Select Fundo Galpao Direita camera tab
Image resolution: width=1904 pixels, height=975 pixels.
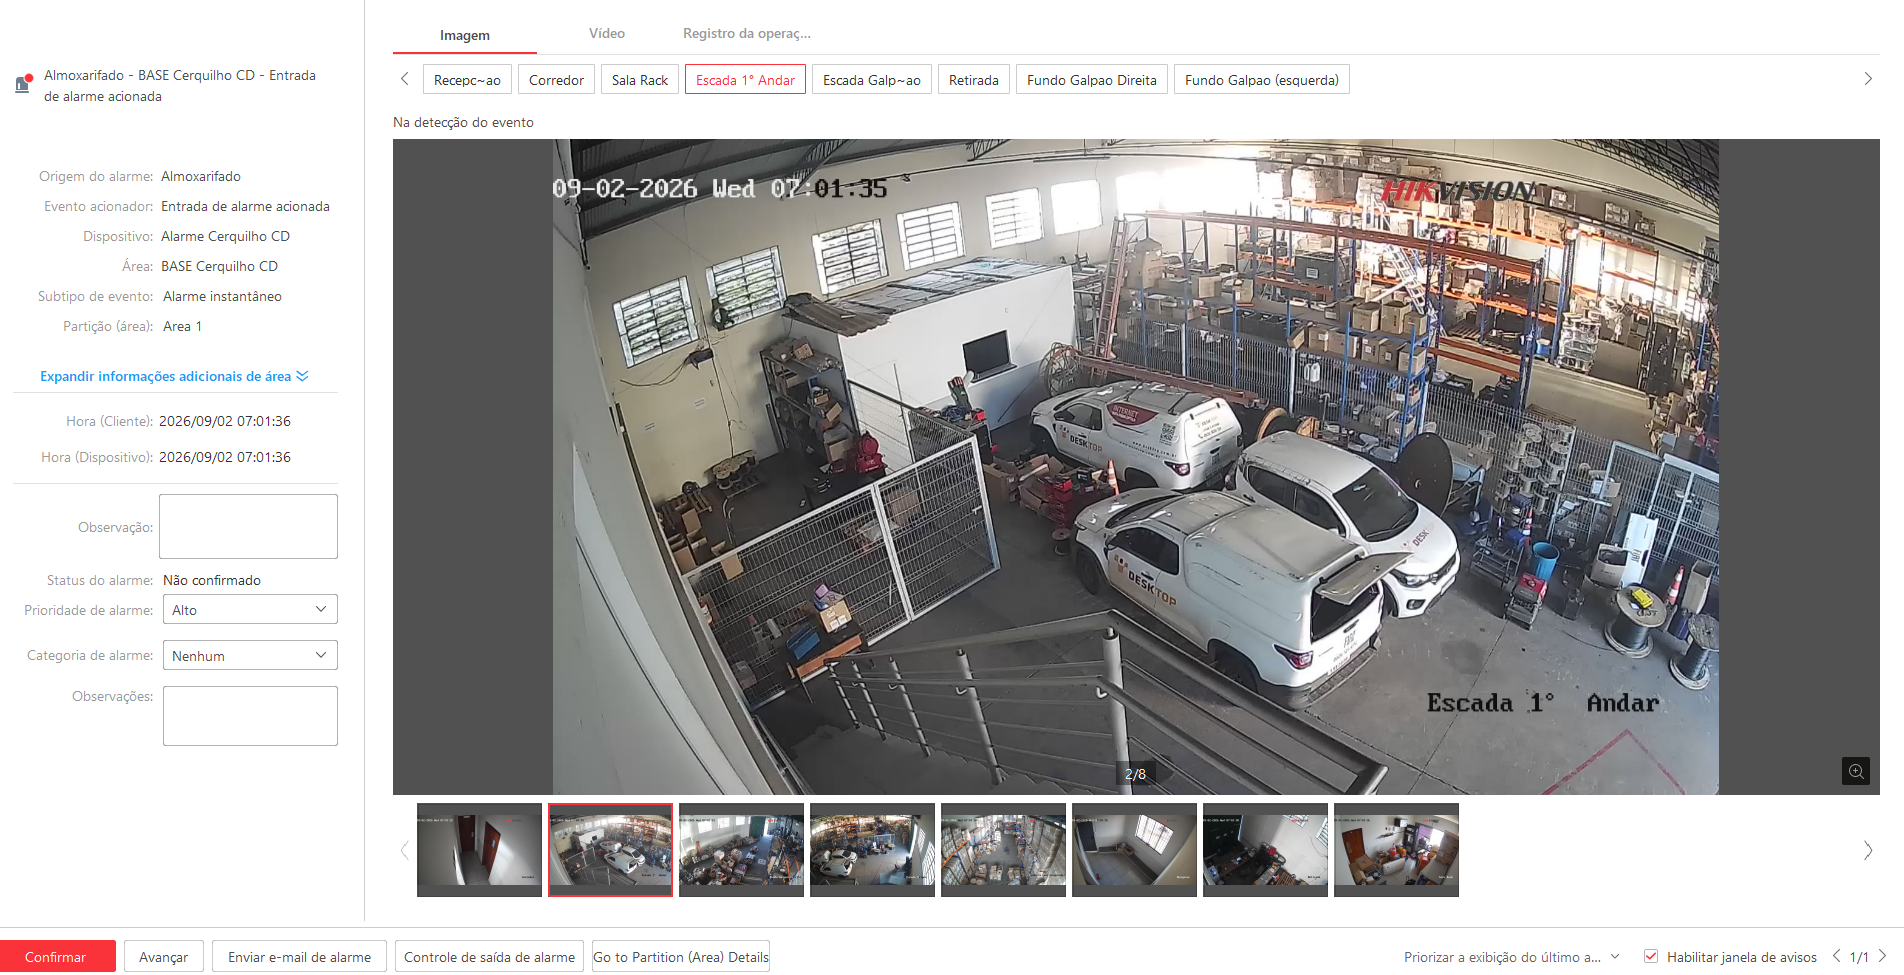tap(1092, 80)
